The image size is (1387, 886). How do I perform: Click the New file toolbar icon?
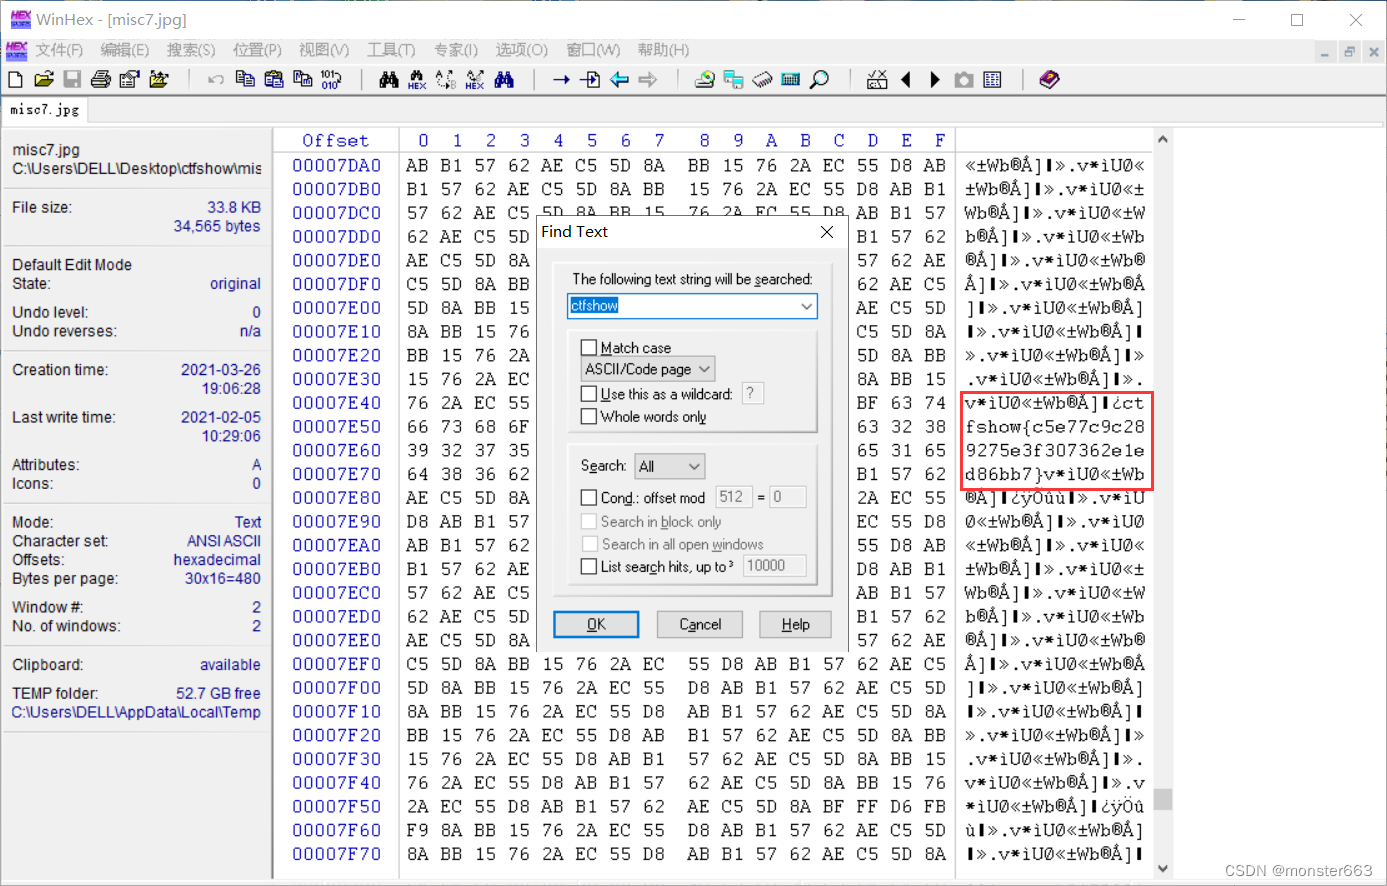pyautogui.click(x=15, y=79)
